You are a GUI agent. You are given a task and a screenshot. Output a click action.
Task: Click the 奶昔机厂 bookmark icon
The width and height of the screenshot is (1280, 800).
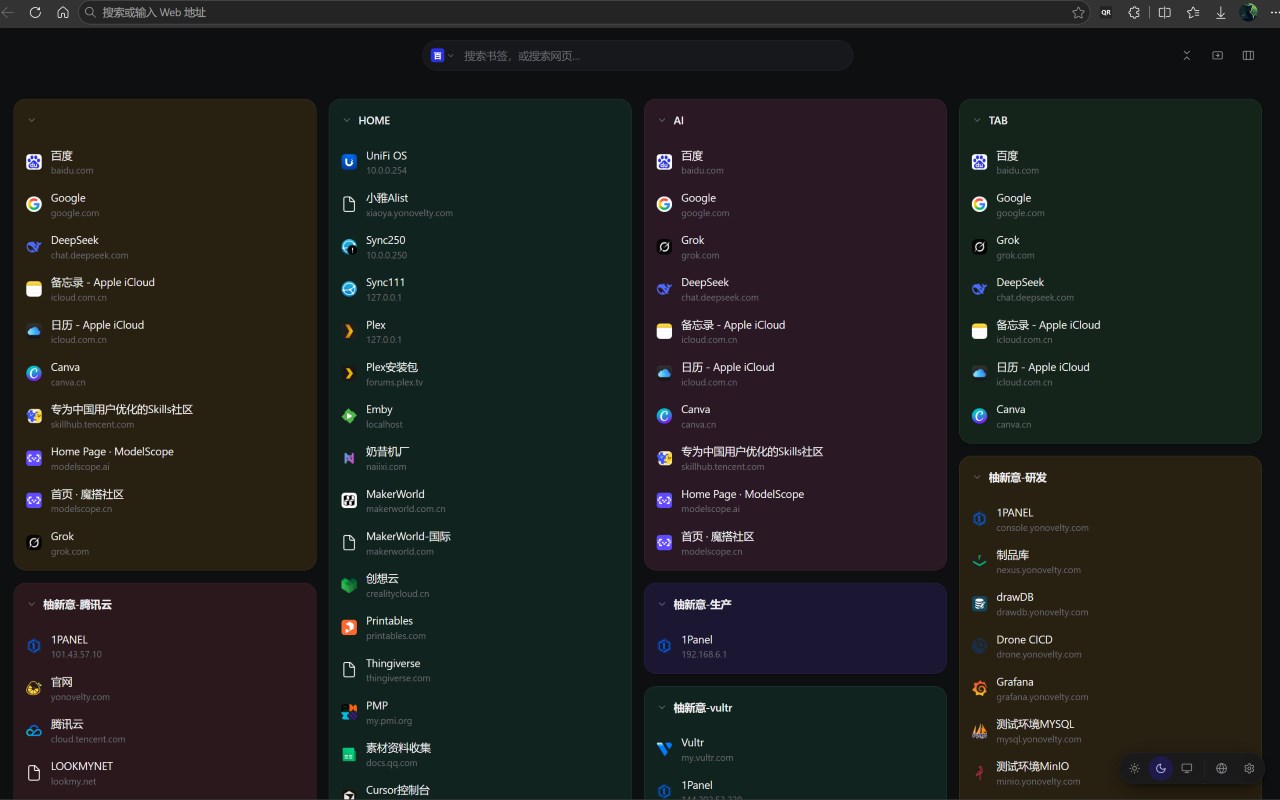pyautogui.click(x=349, y=458)
